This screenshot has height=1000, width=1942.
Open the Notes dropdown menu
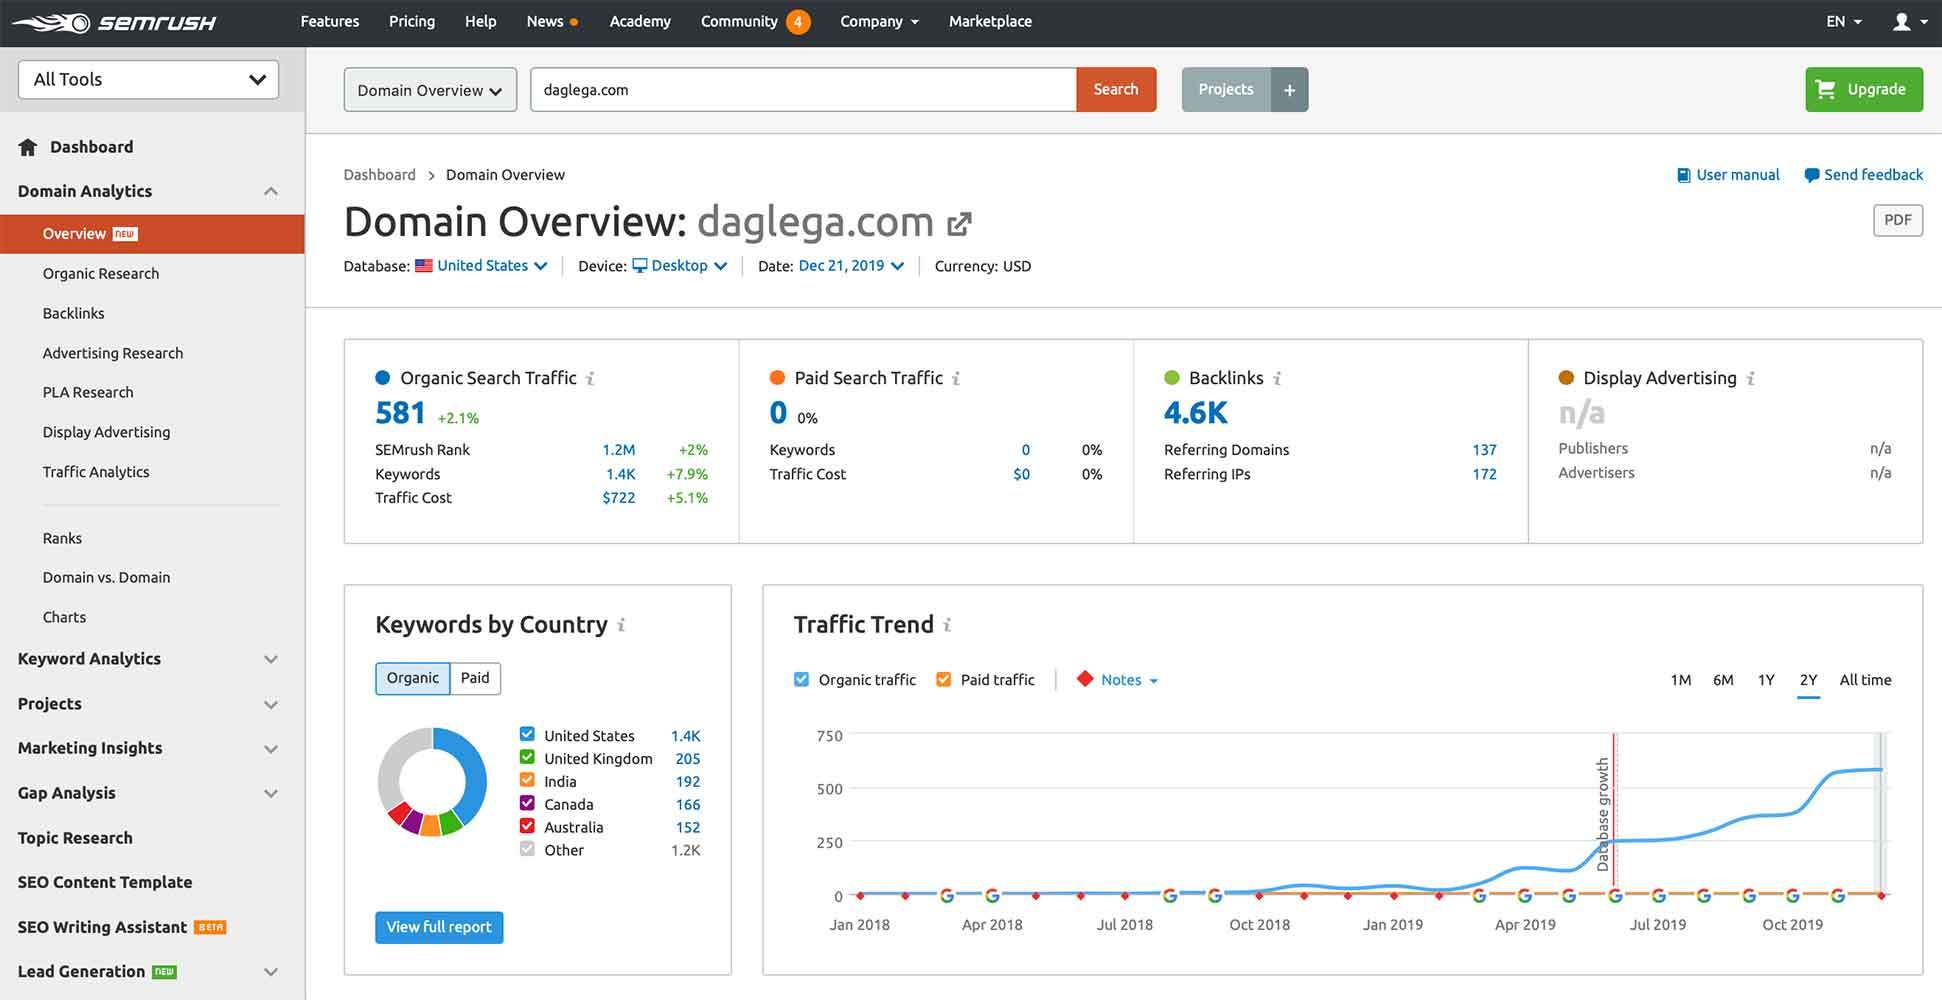coord(1130,680)
